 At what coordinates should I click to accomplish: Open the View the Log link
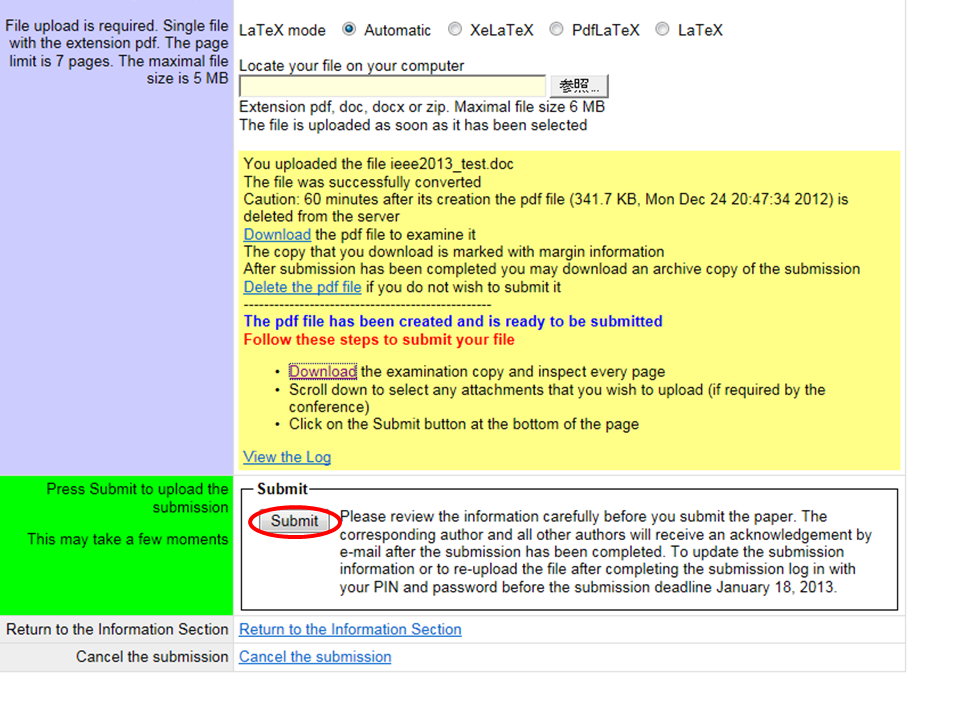[287, 457]
